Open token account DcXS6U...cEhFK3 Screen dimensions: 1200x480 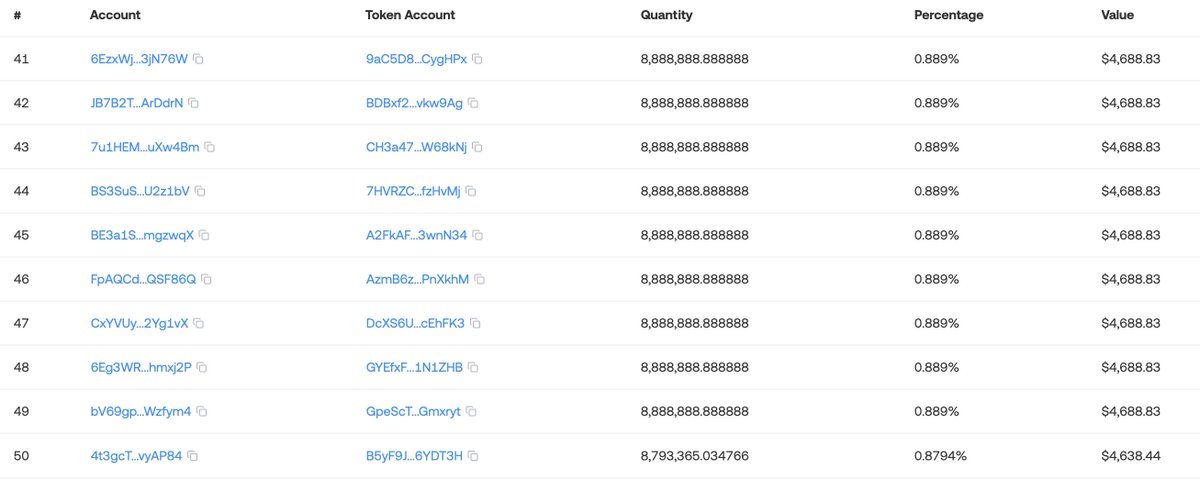(415, 323)
